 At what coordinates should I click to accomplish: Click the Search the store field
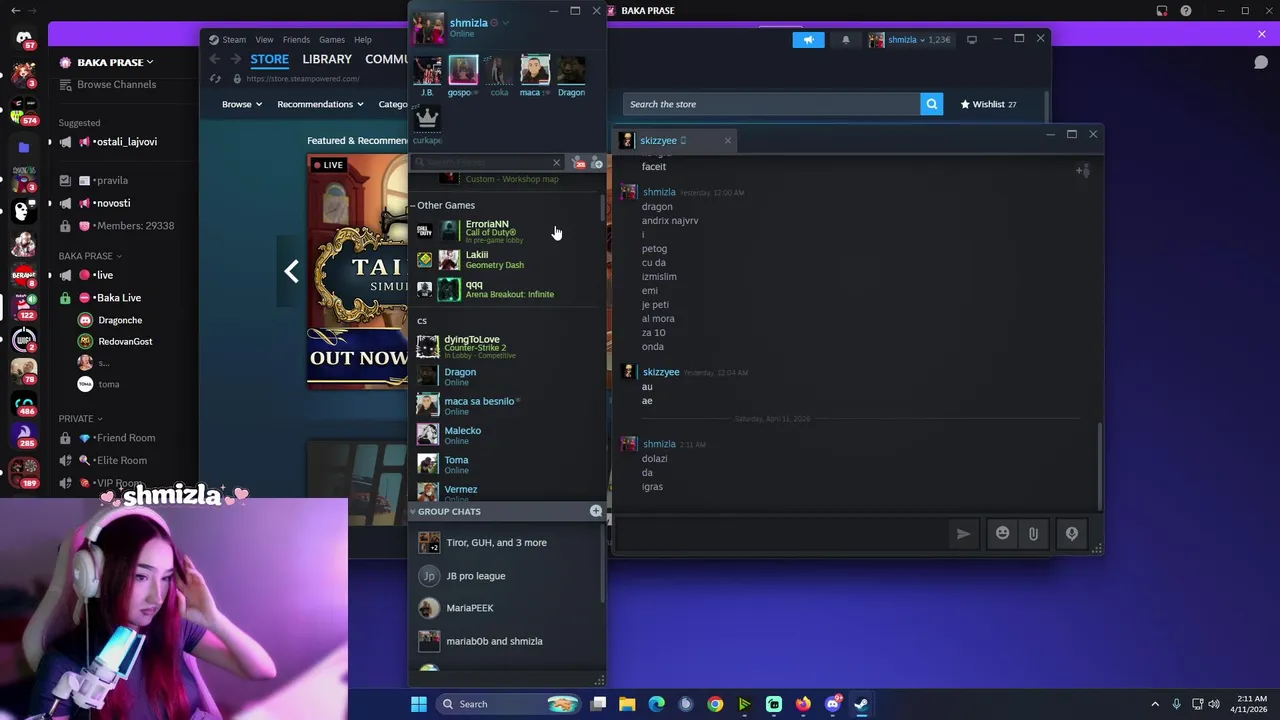point(771,104)
